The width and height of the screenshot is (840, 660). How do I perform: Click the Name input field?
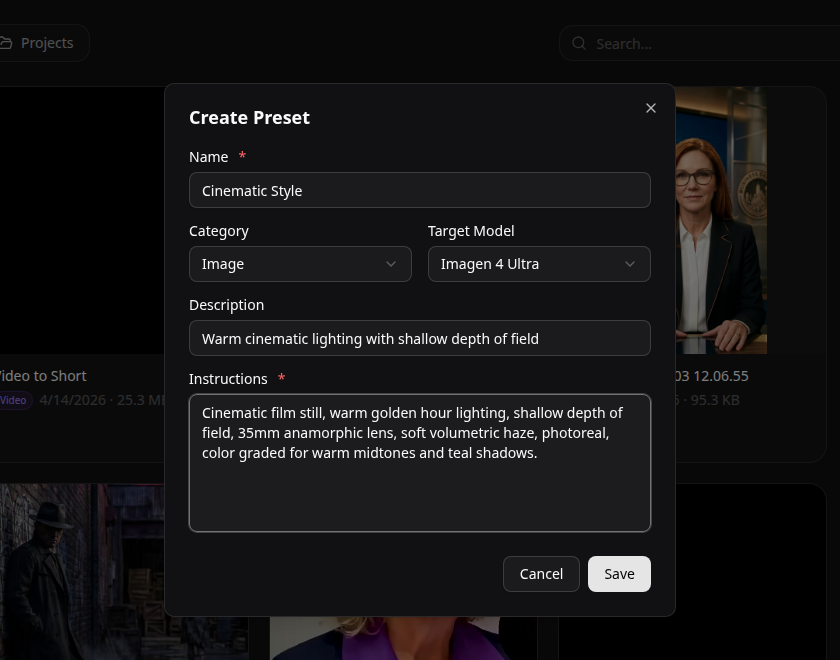point(419,190)
